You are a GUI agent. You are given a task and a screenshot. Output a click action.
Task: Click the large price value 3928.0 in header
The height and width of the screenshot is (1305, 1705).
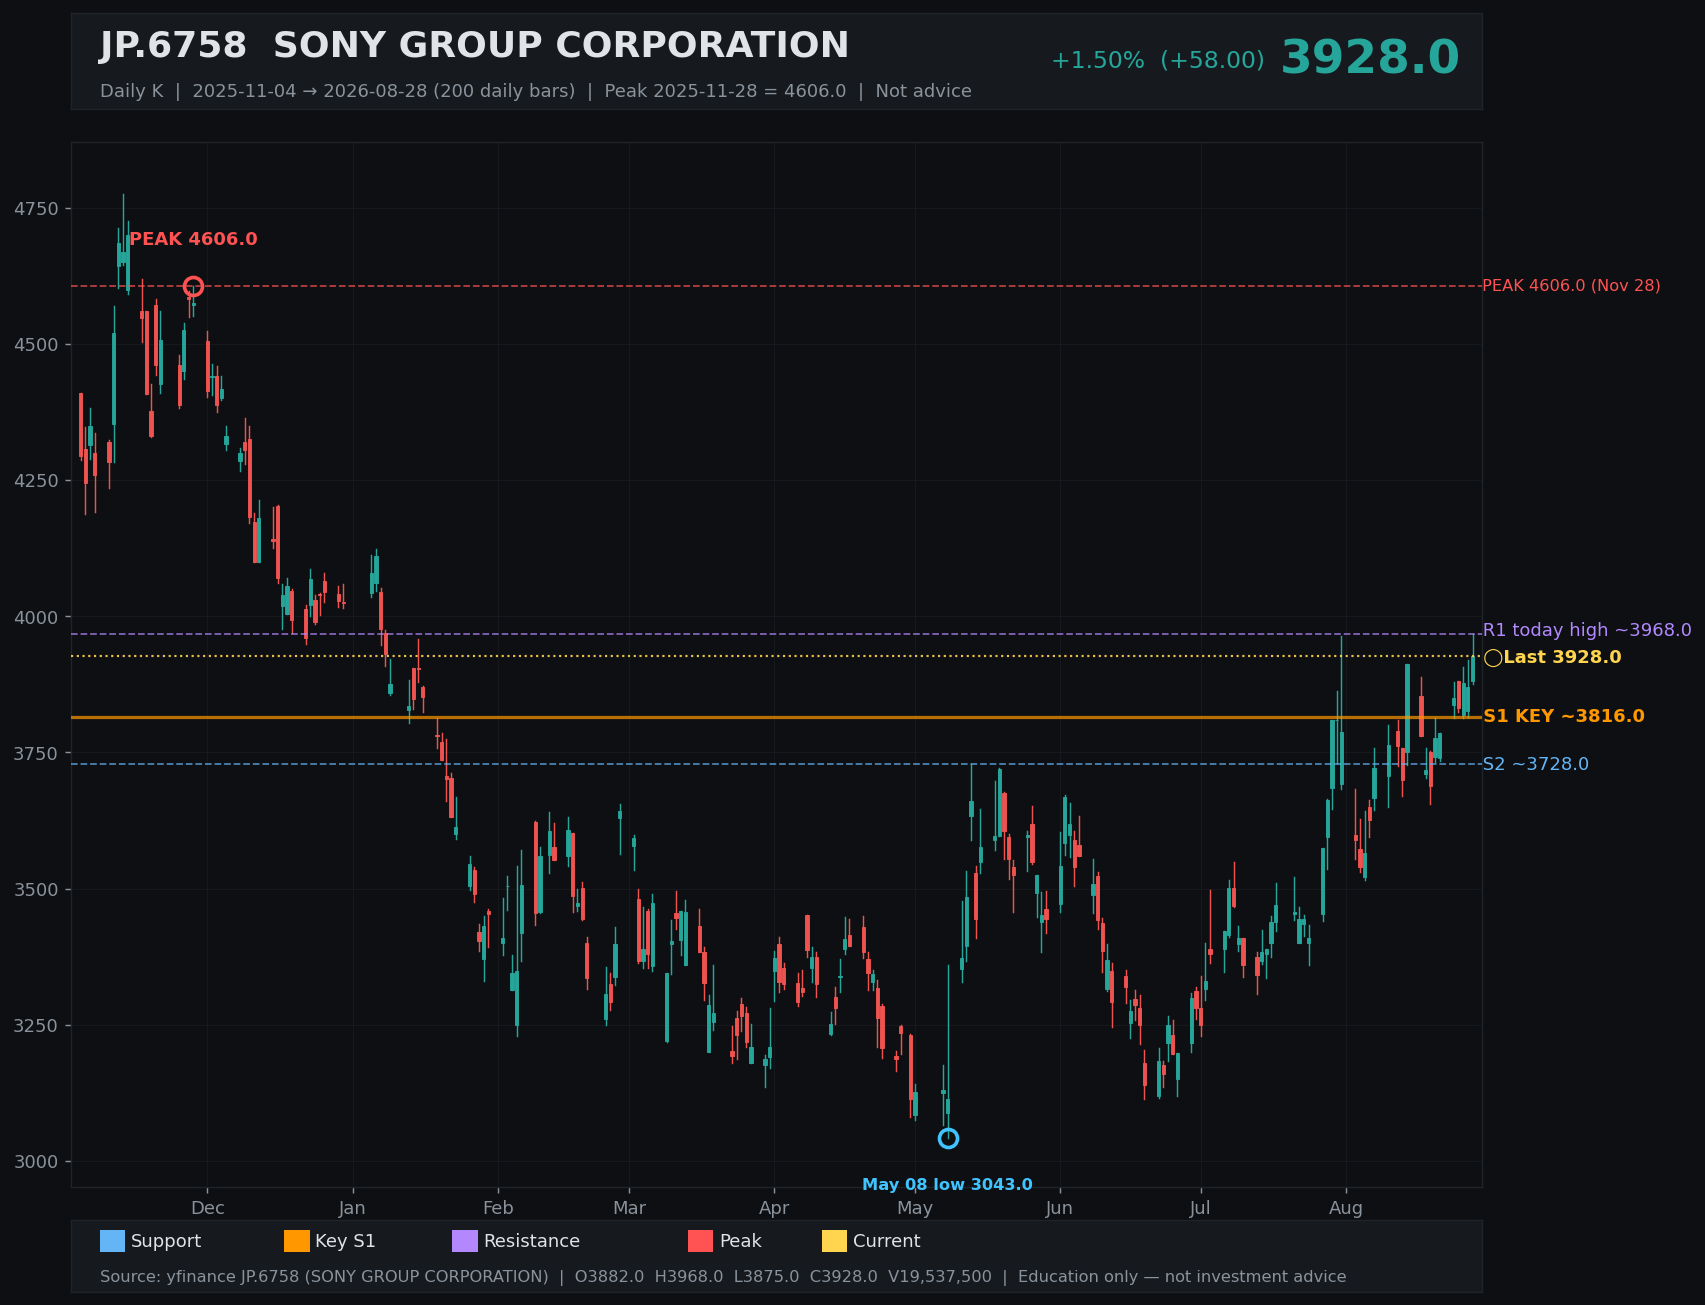[x=1370, y=58]
